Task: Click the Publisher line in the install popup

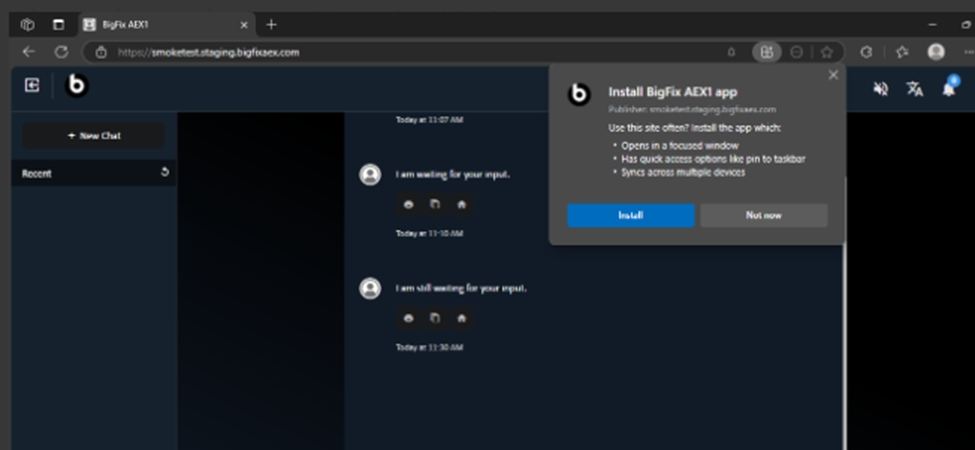Action: (691, 109)
